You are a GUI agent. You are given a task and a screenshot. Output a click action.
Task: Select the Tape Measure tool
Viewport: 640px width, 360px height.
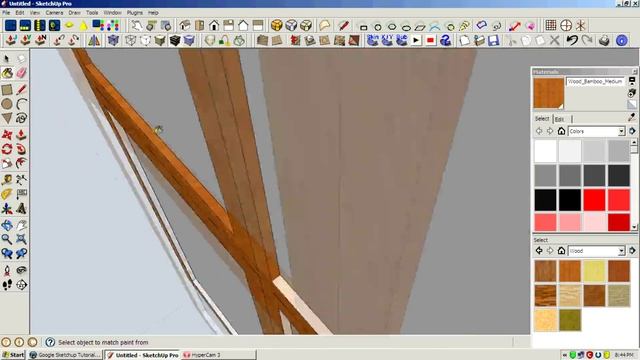(7, 180)
